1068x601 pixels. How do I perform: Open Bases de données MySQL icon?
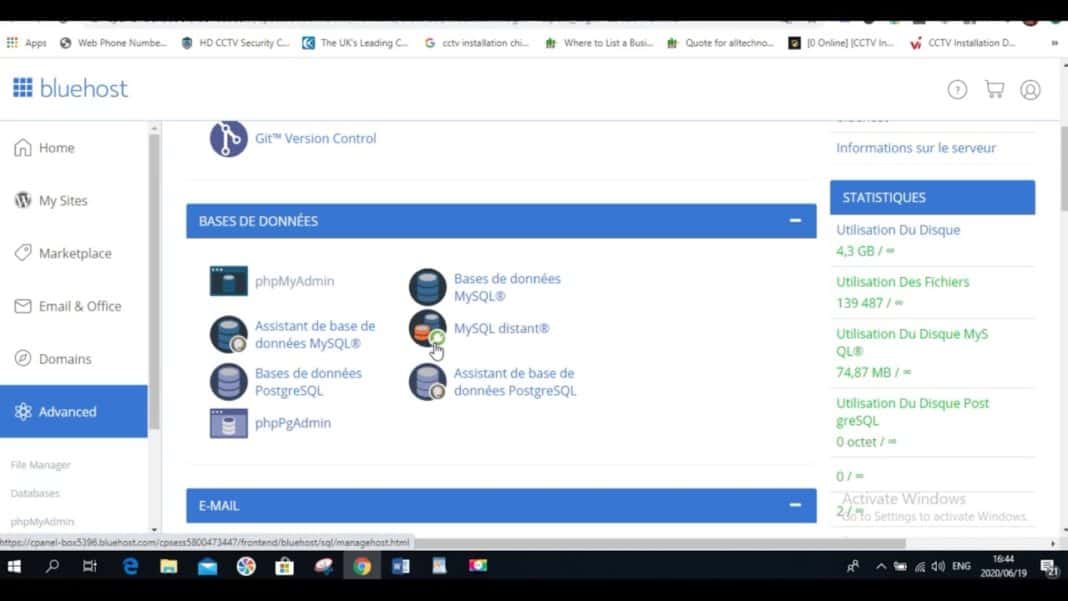pos(427,287)
